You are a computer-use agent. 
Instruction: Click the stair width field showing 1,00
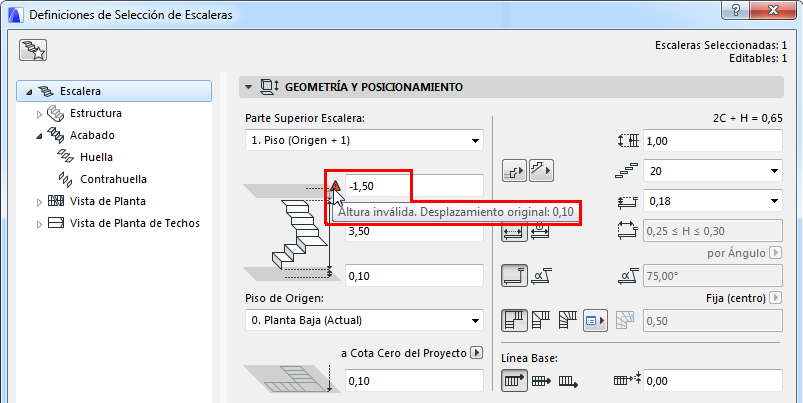pyautogui.click(x=713, y=141)
